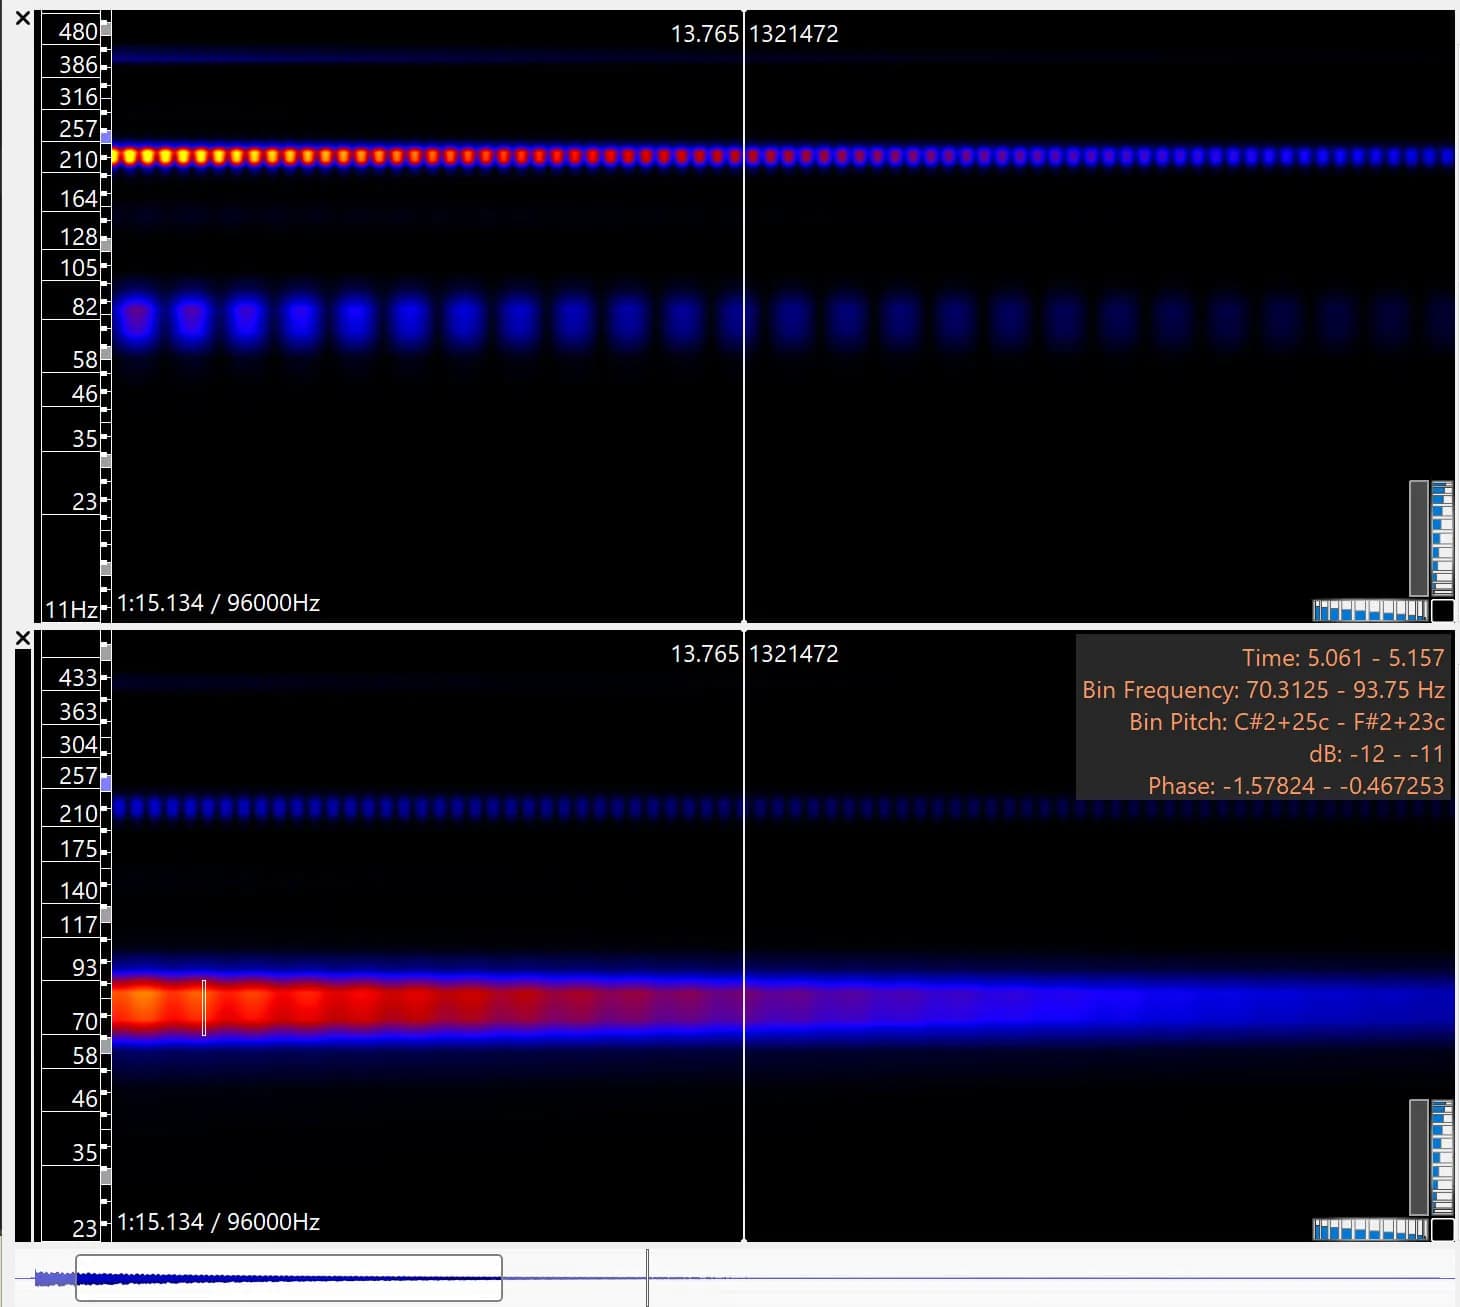Close the lower spectrogram pane
1460x1307 pixels.
(x=22, y=638)
